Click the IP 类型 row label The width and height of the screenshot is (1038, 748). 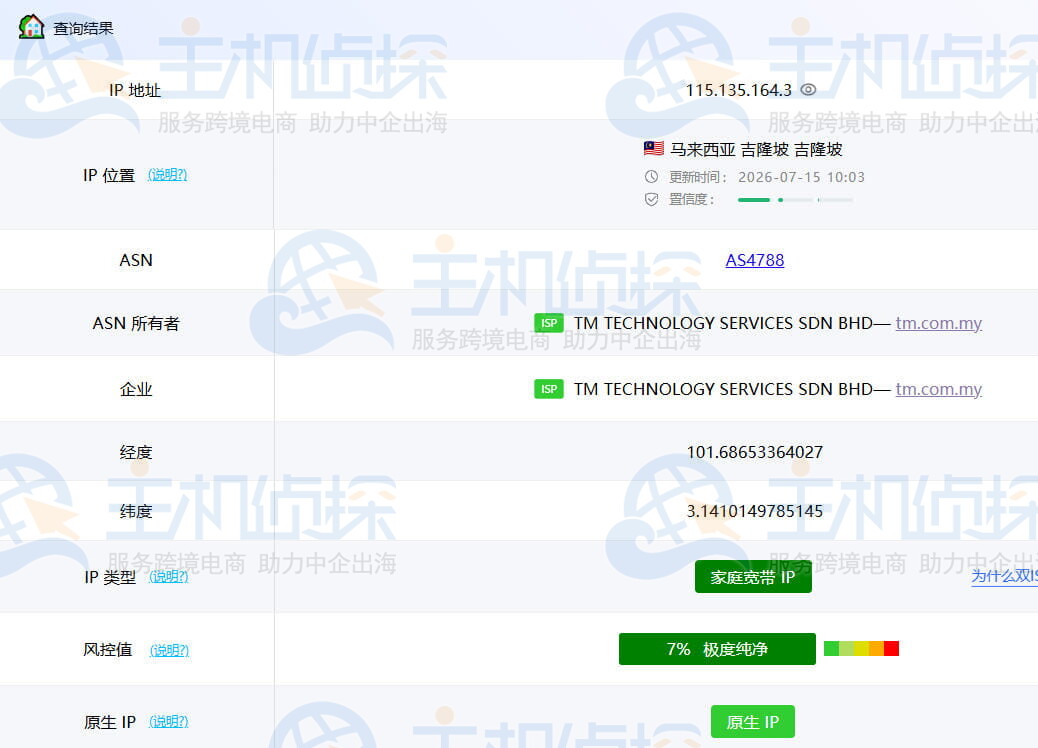110,577
